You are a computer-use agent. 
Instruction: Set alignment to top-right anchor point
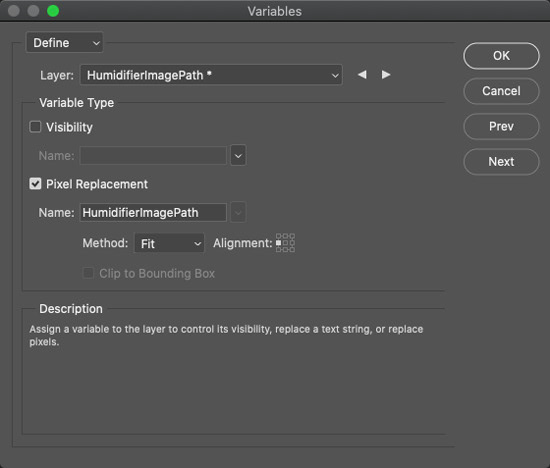point(292,236)
